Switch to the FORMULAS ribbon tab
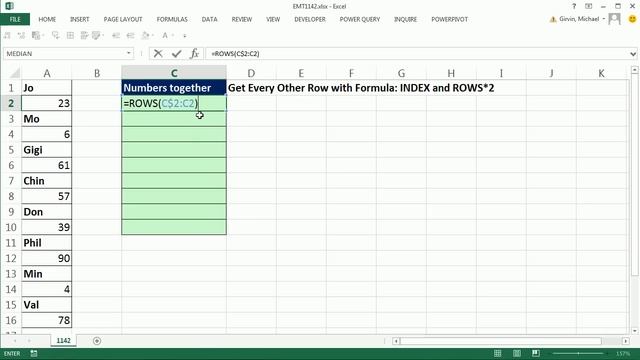Image resolution: width=640 pixels, height=360 pixels. click(x=172, y=19)
